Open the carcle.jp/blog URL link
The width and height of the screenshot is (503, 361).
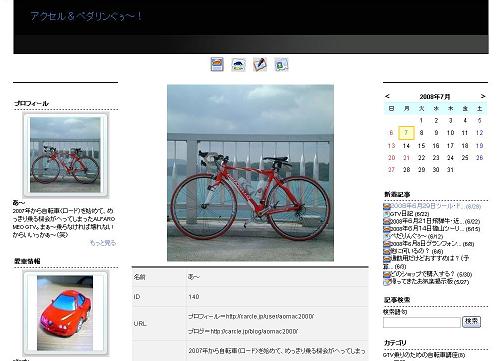254,331
